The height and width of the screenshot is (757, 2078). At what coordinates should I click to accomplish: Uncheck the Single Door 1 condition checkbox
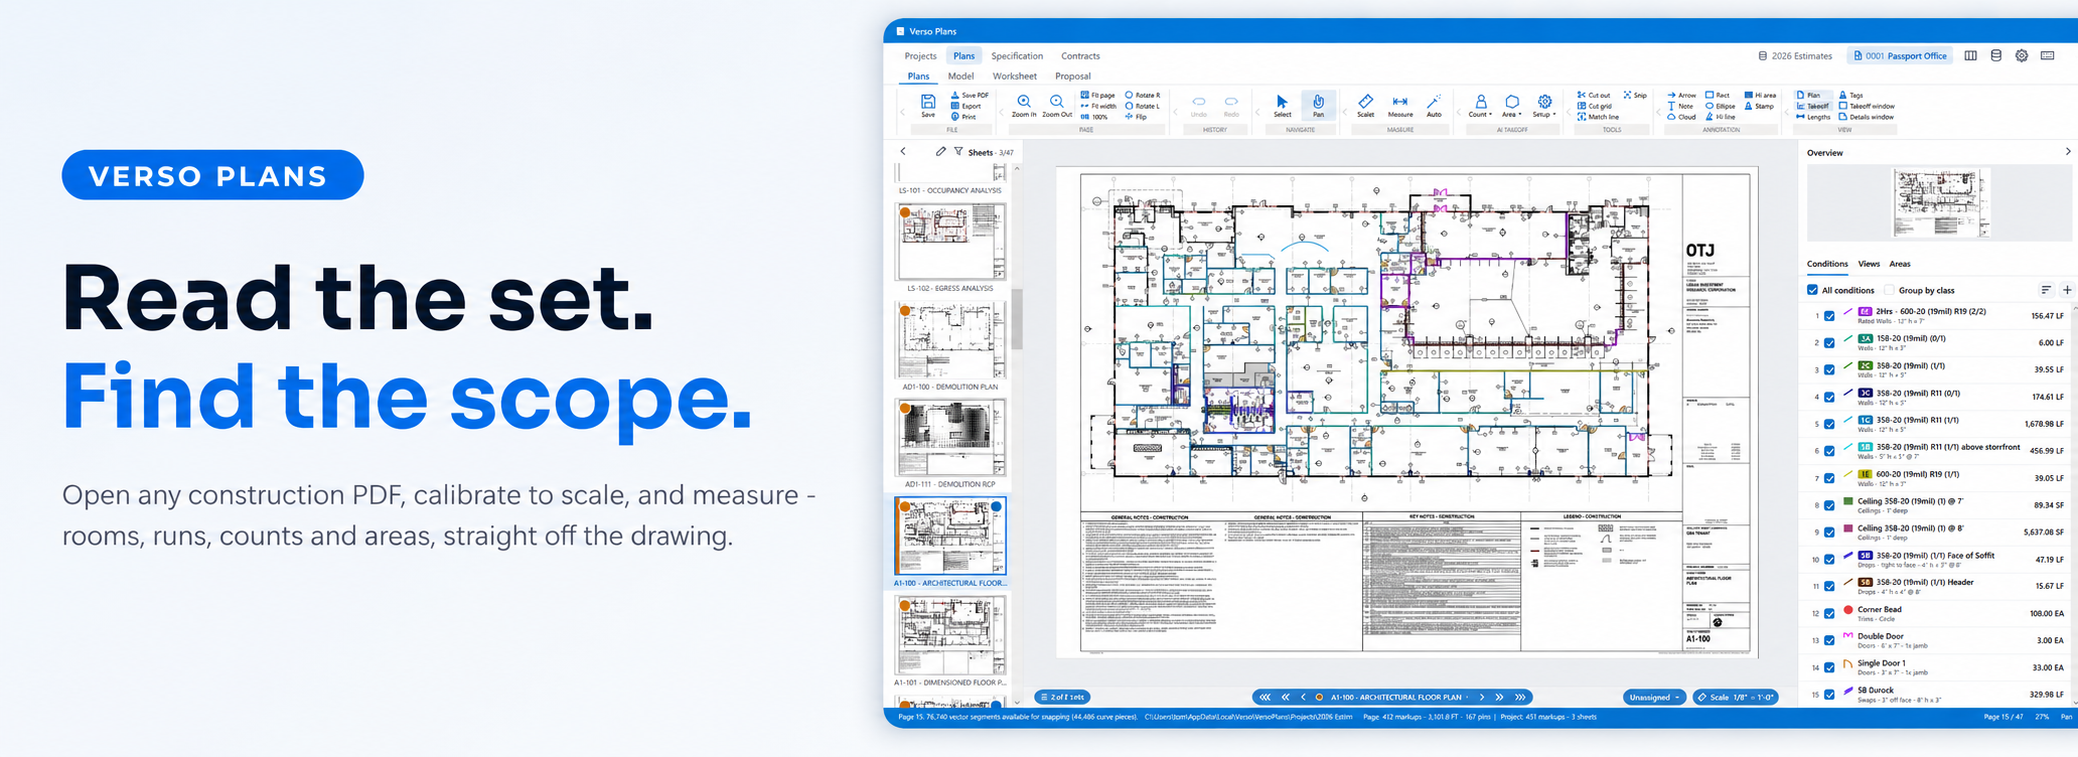pyautogui.click(x=1829, y=668)
